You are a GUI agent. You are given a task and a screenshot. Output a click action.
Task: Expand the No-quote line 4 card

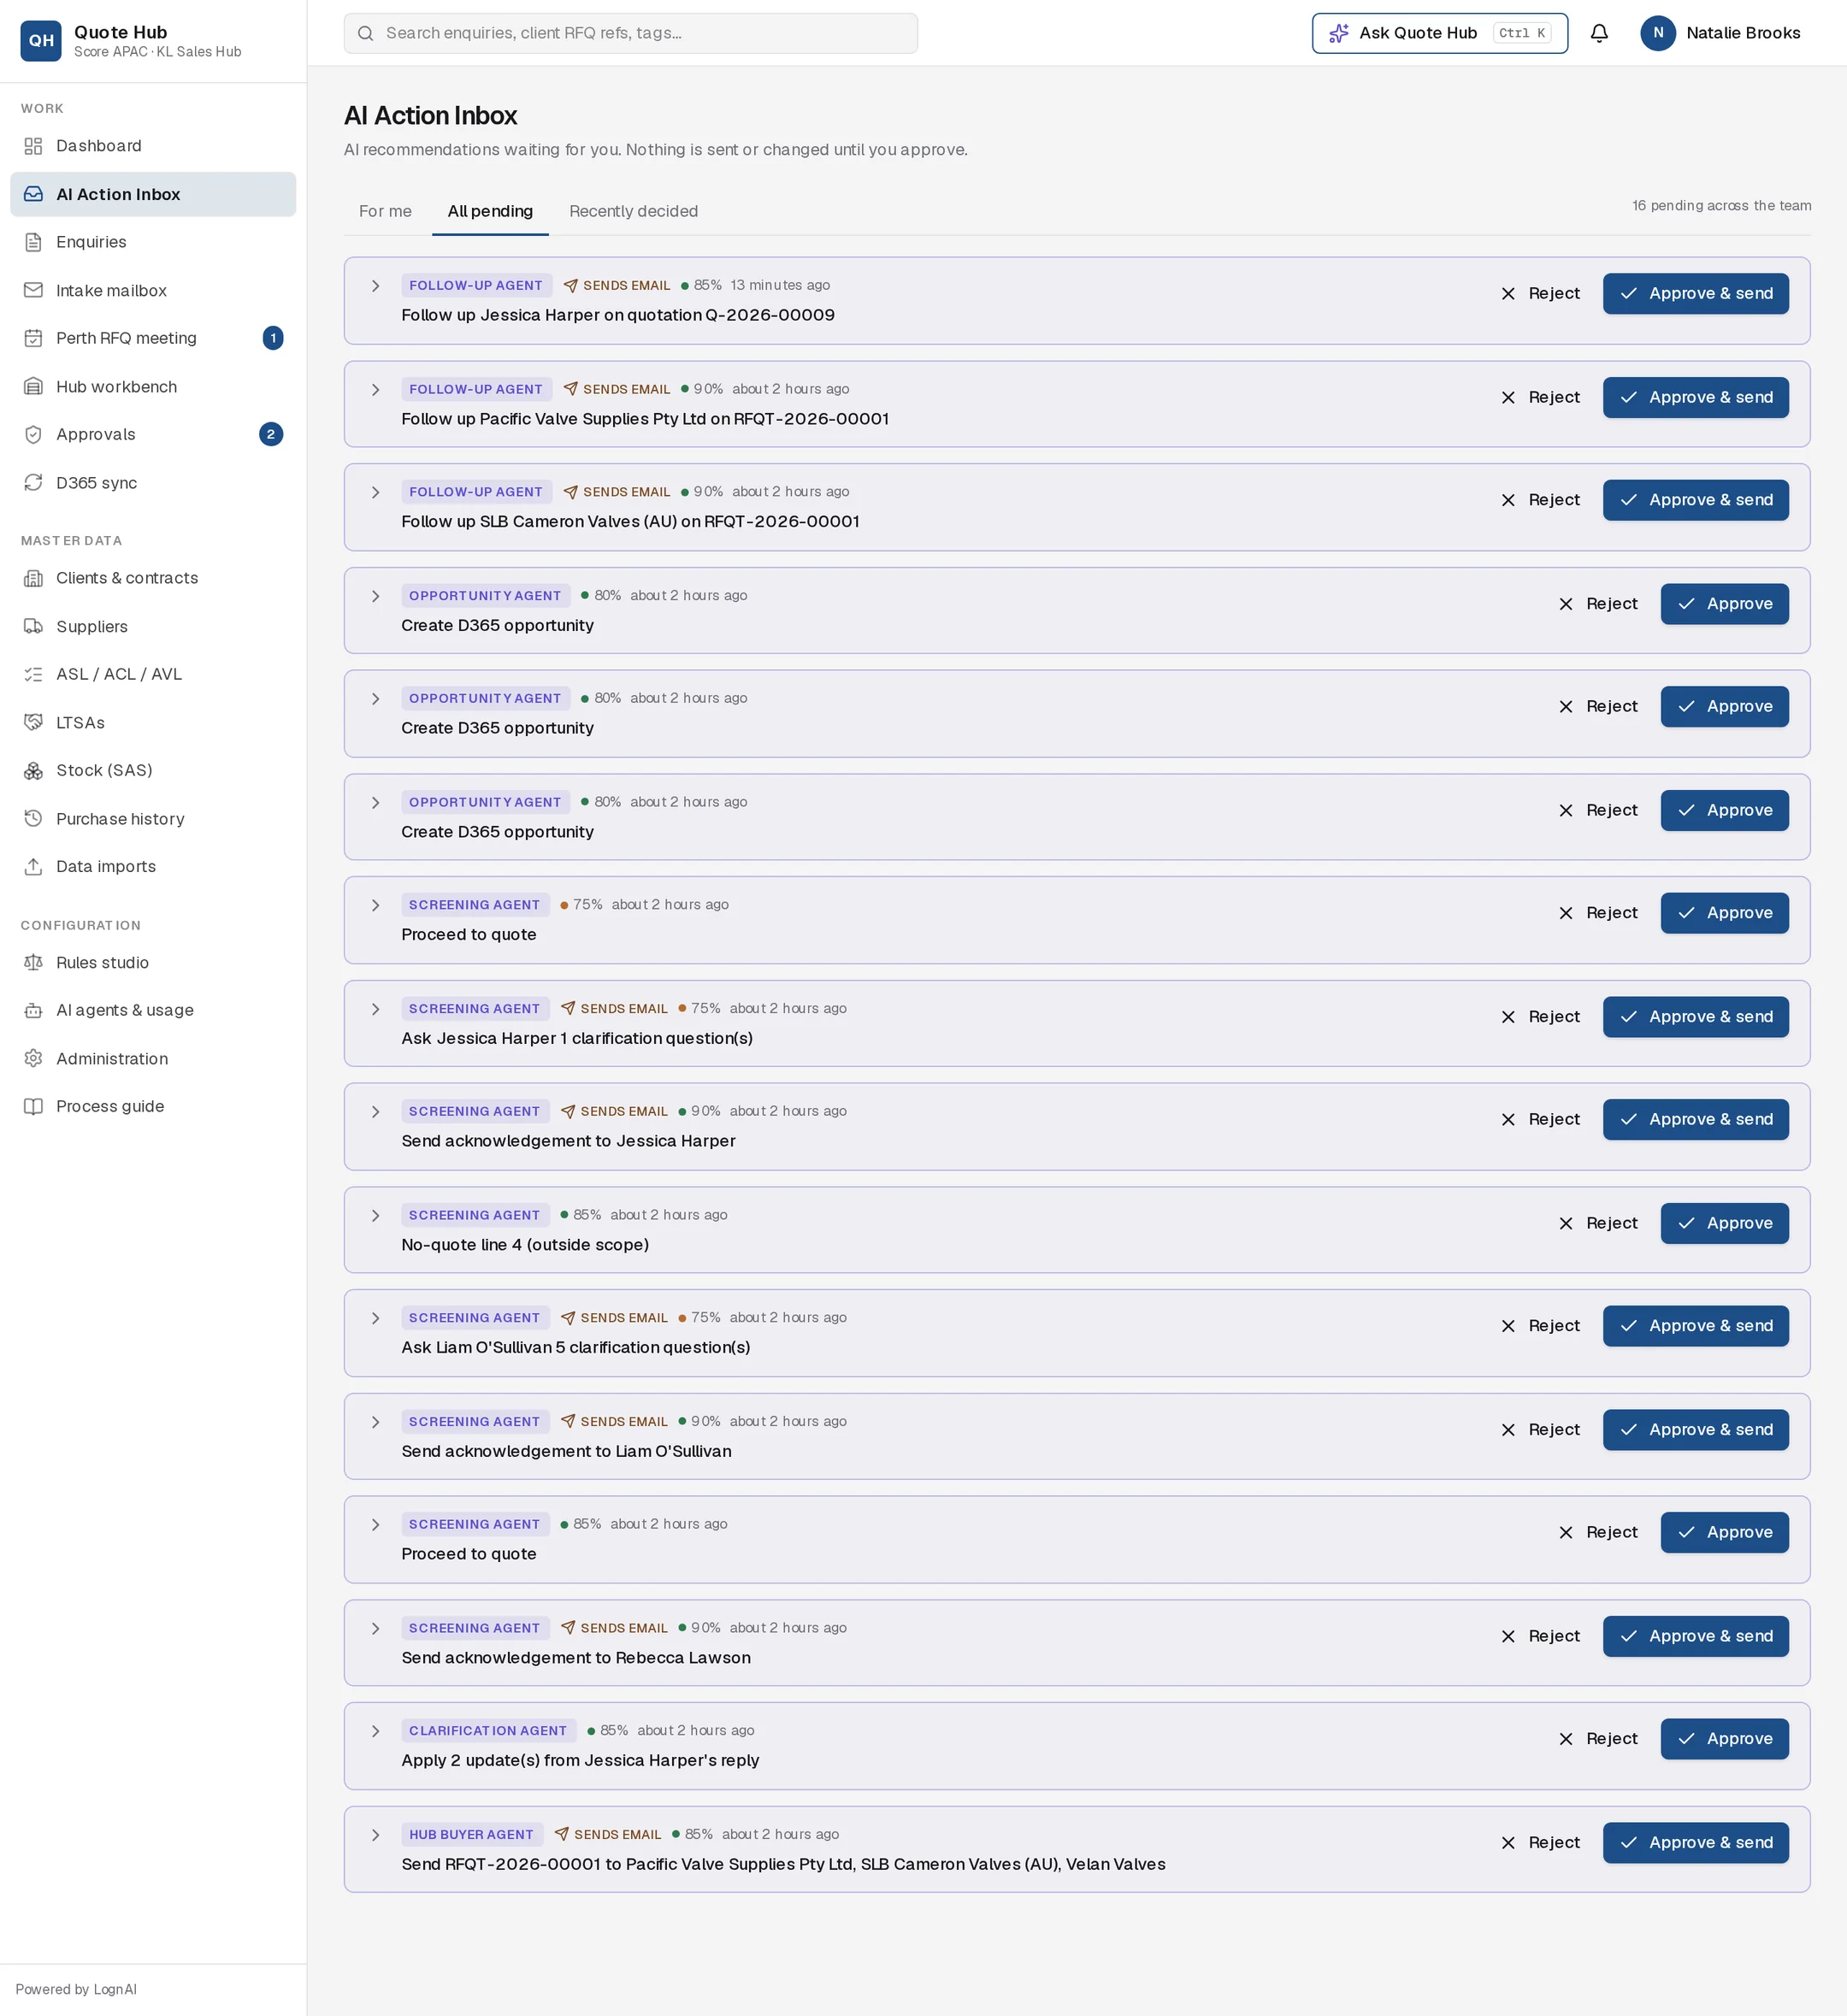(x=375, y=1216)
